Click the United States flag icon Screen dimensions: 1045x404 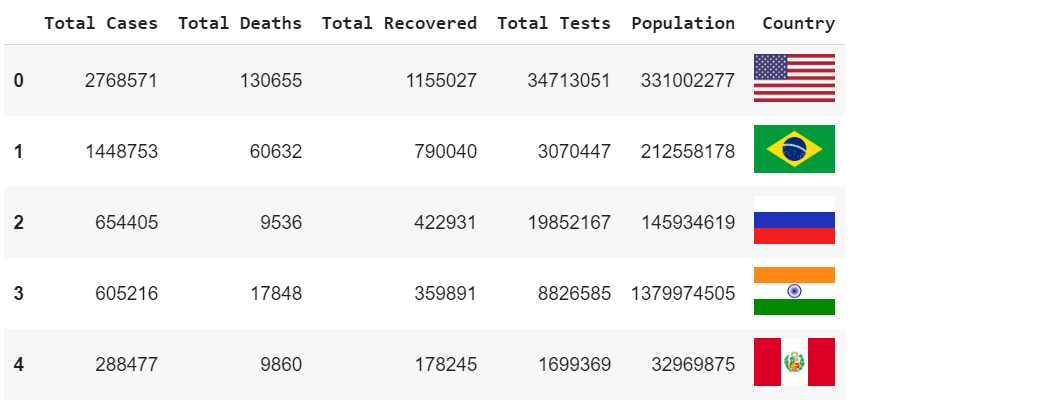pos(794,78)
